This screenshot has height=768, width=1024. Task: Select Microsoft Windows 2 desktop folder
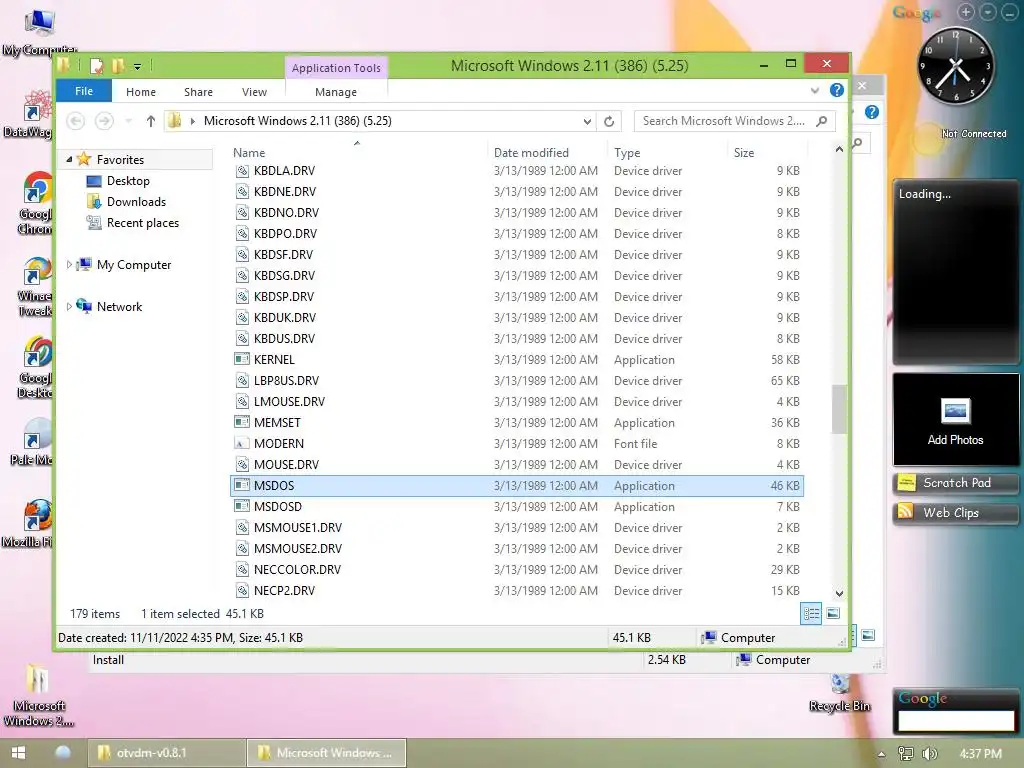(x=38, y=696)
